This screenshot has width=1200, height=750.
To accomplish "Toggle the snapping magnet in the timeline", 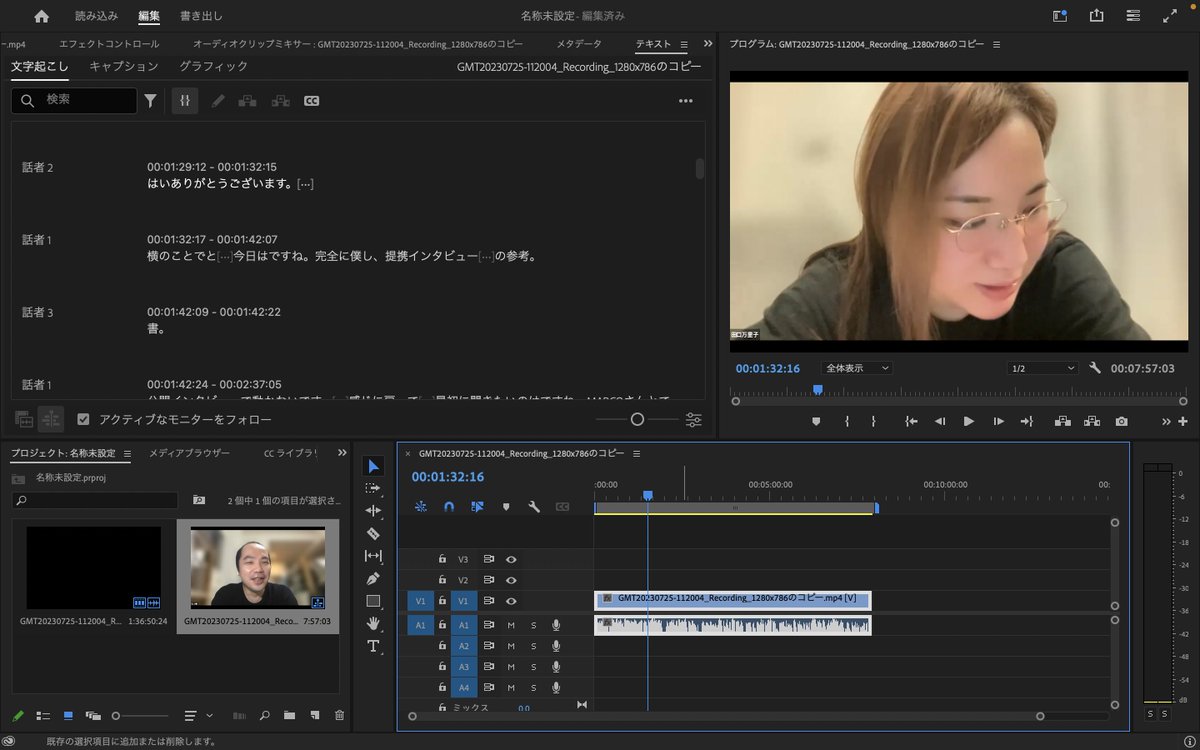I will 448,507.
